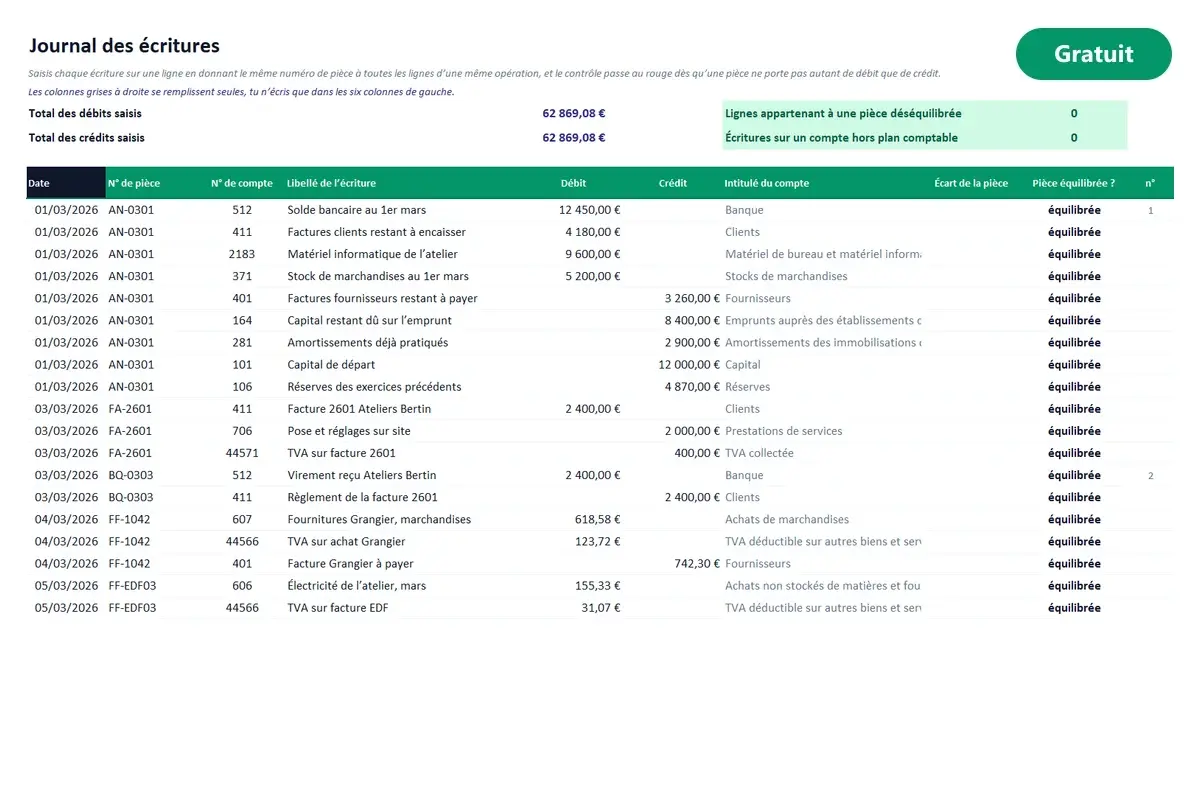Click Stock de marchandises au 1er mars
Screen dimensions: 1200x800
(x=378, y=276)
